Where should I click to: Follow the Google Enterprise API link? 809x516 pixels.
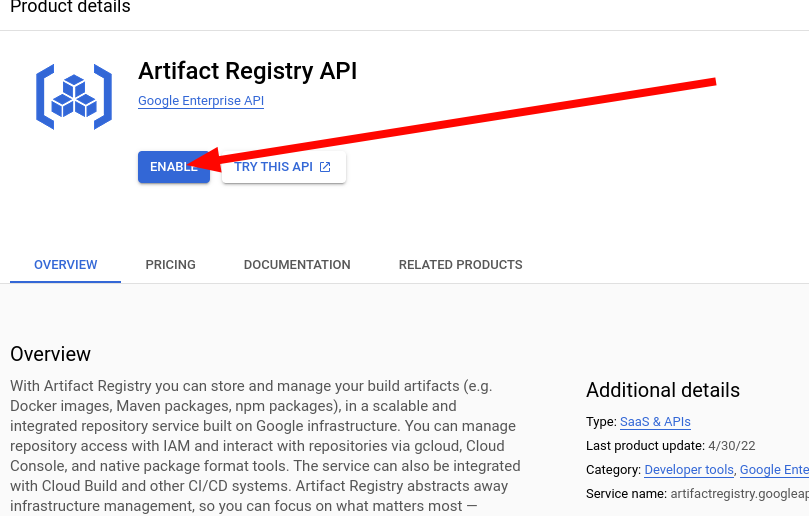(x=201, y=101)
